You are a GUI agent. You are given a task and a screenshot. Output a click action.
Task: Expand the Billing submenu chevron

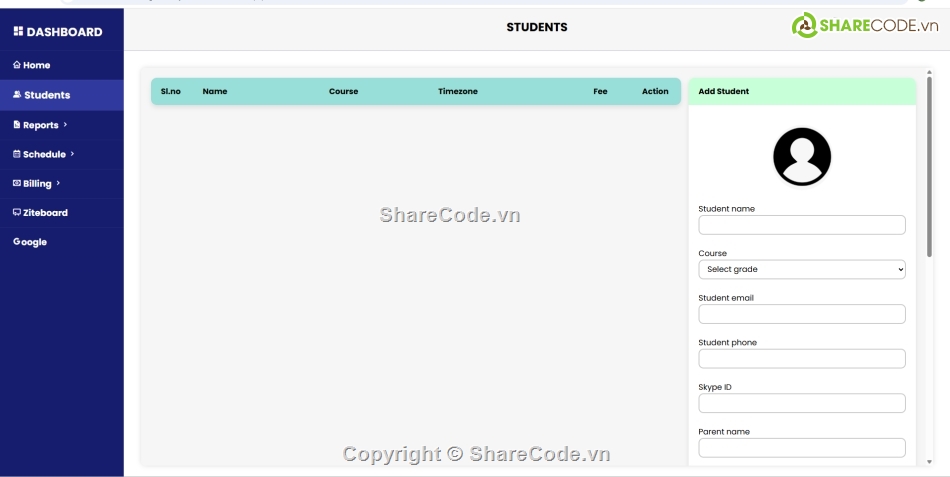click(x=58, y=183)
